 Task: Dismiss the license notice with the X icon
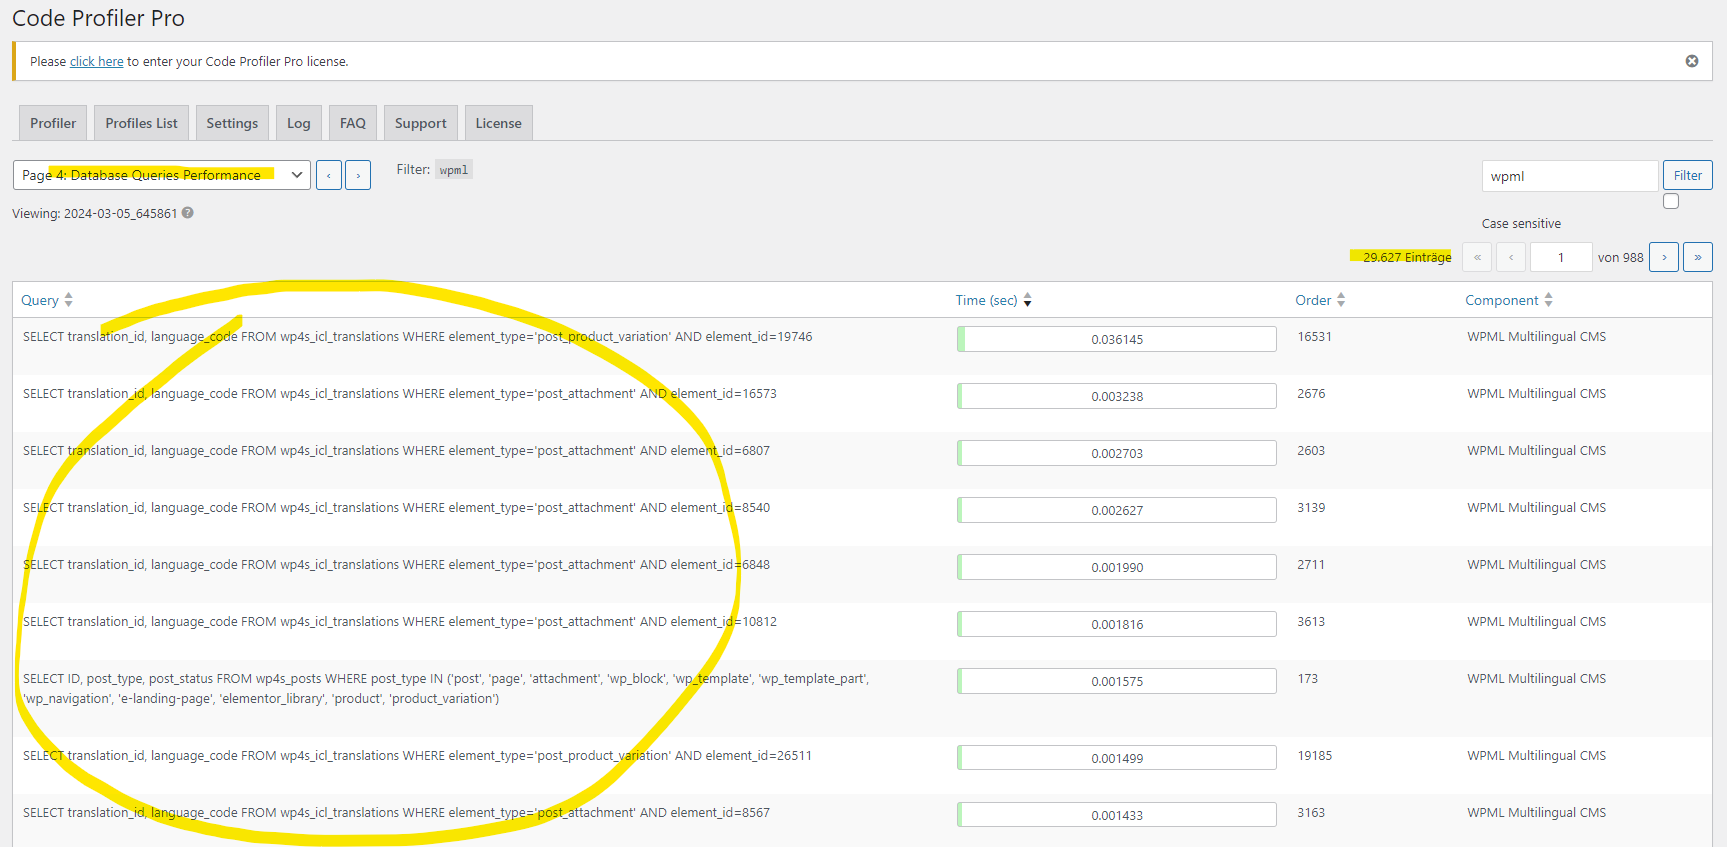point(1692,61)
